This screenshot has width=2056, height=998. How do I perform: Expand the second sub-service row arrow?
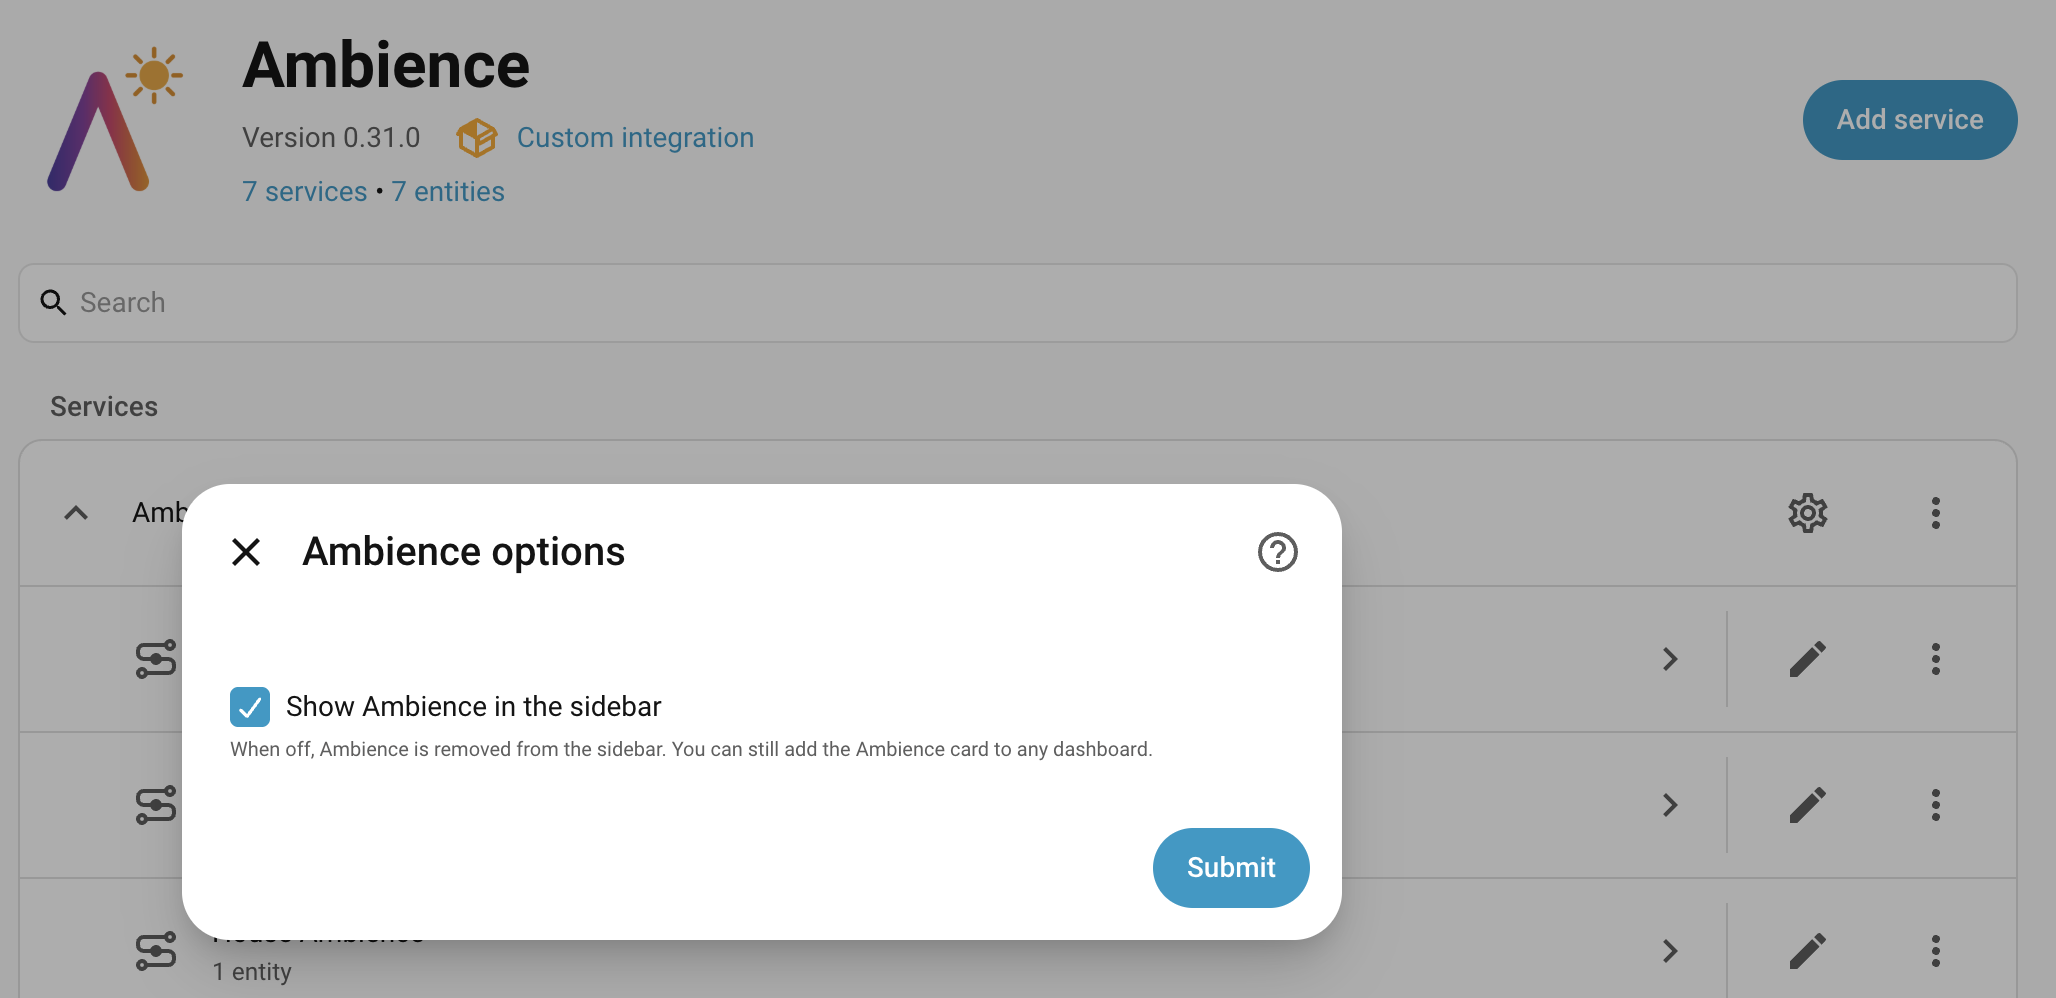1670,805
